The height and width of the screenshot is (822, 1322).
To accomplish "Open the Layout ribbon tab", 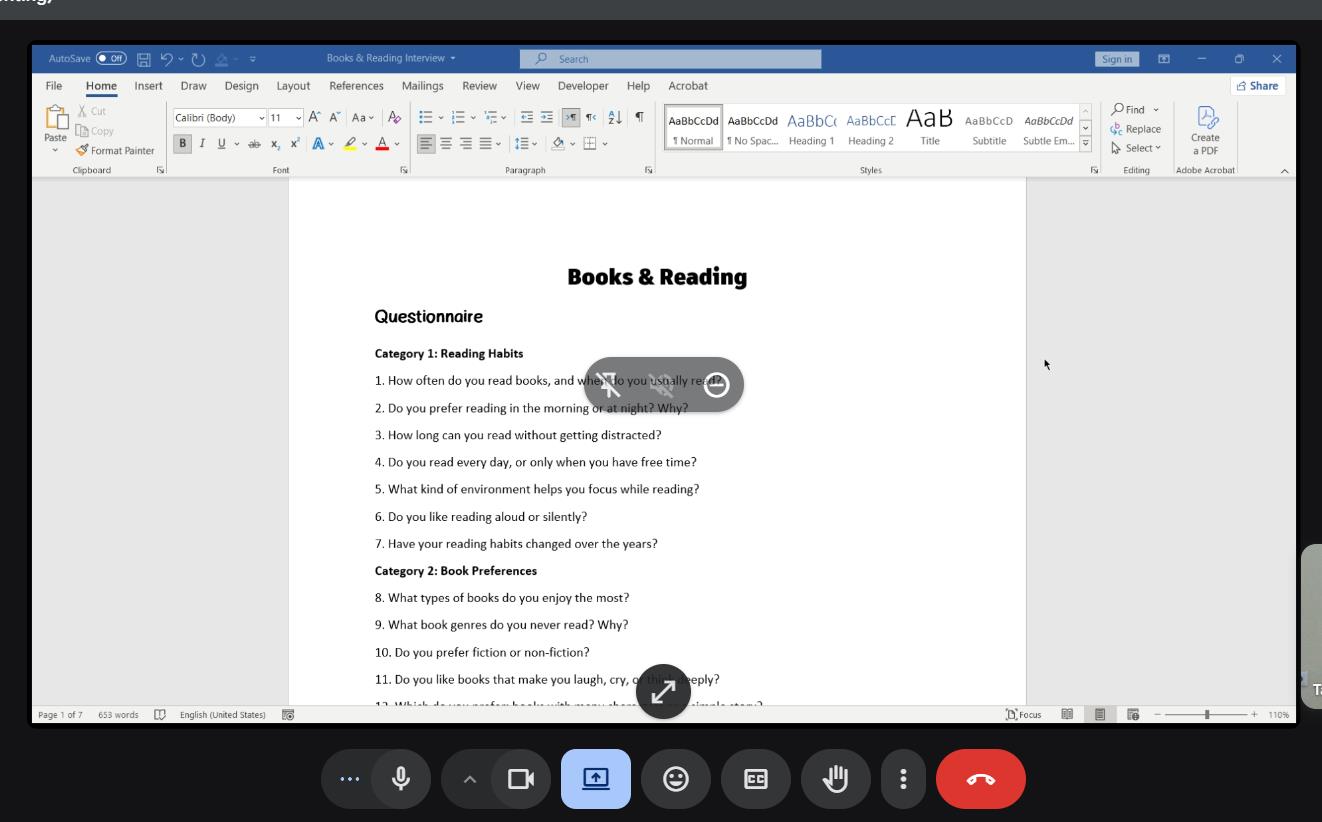I will tap(293, 86).
